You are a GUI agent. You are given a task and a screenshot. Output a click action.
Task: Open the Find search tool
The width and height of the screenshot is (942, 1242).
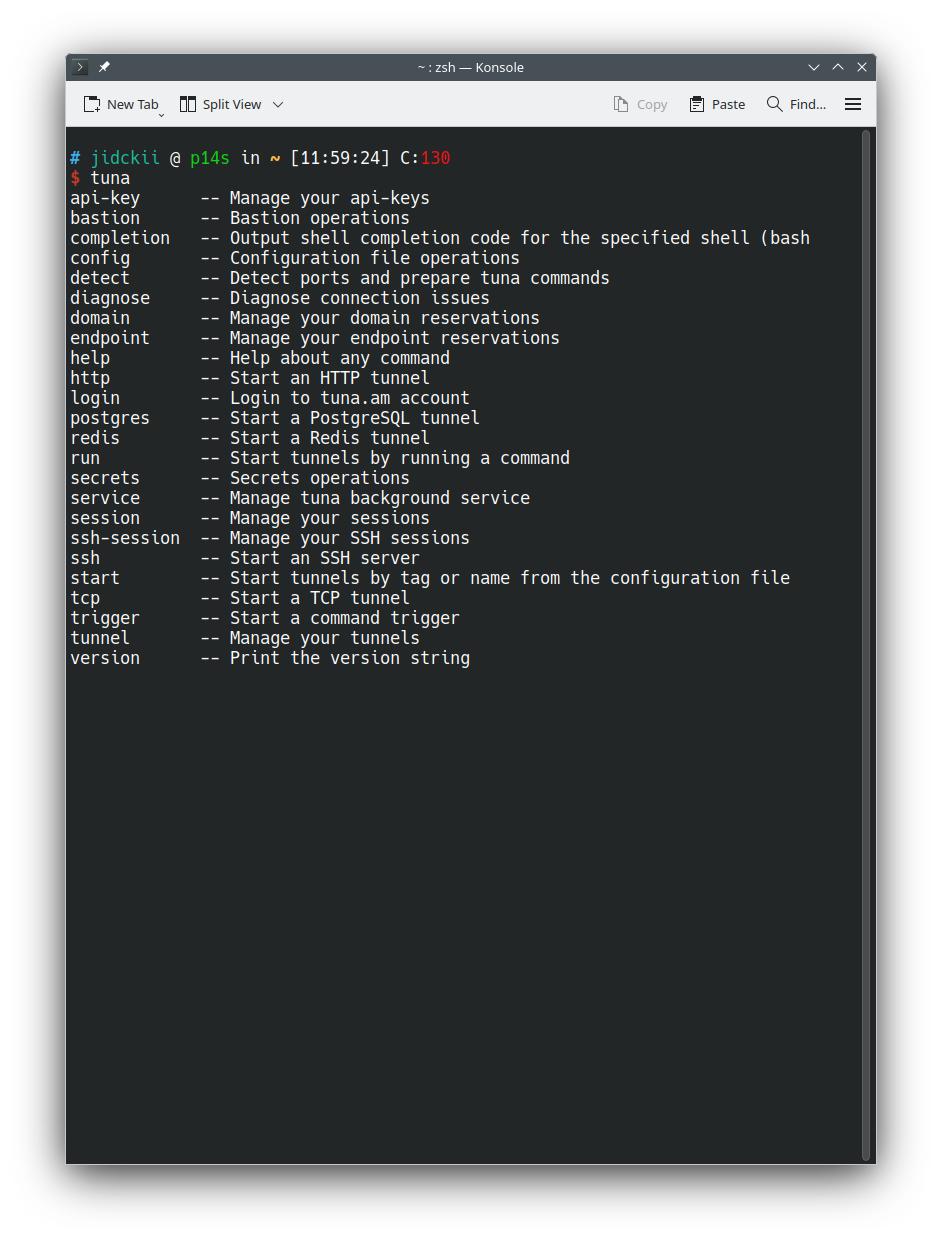tap(796, 104)
